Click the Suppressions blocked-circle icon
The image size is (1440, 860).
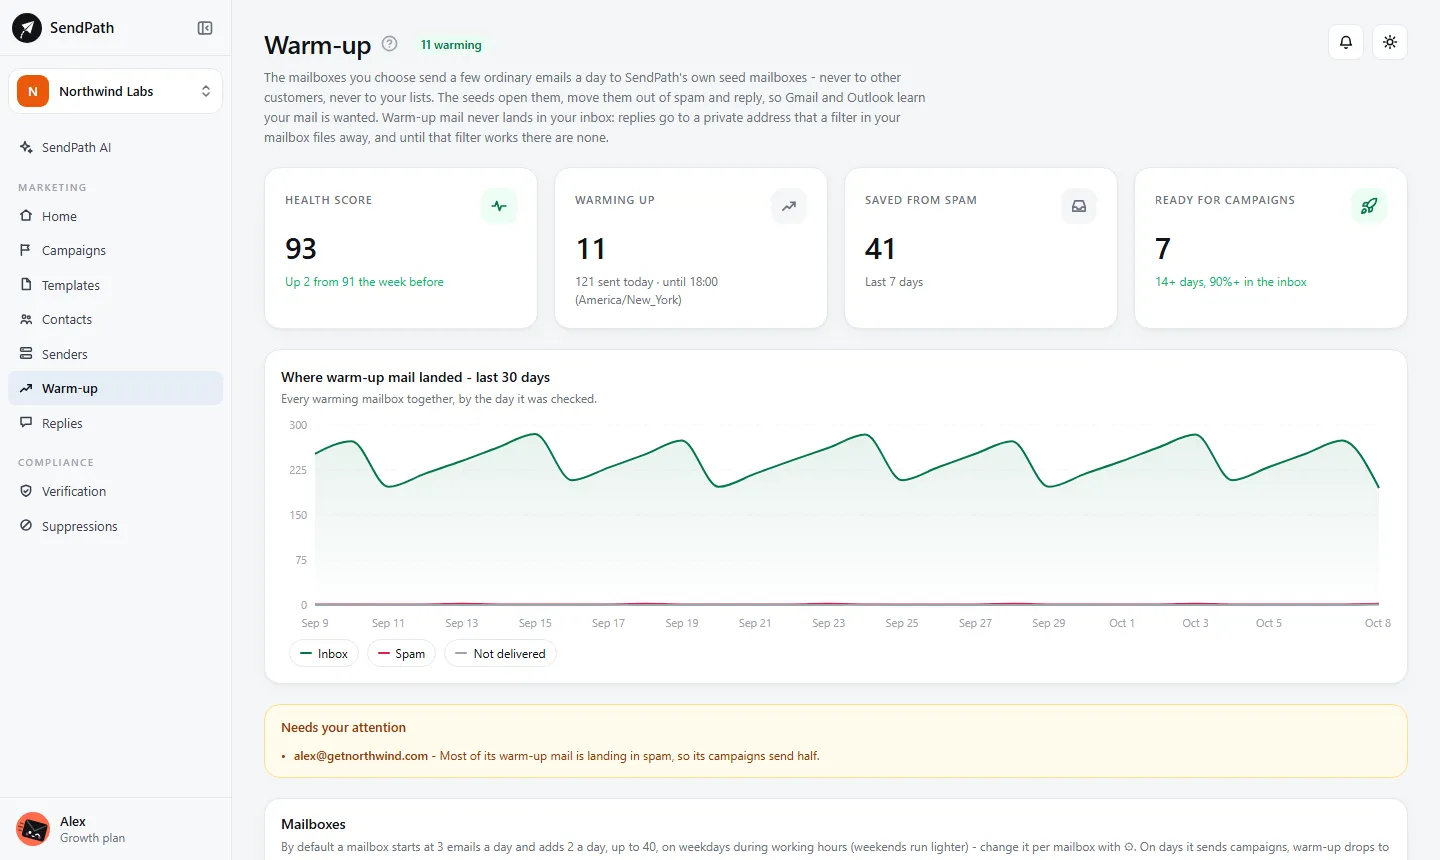coord(26,526)
